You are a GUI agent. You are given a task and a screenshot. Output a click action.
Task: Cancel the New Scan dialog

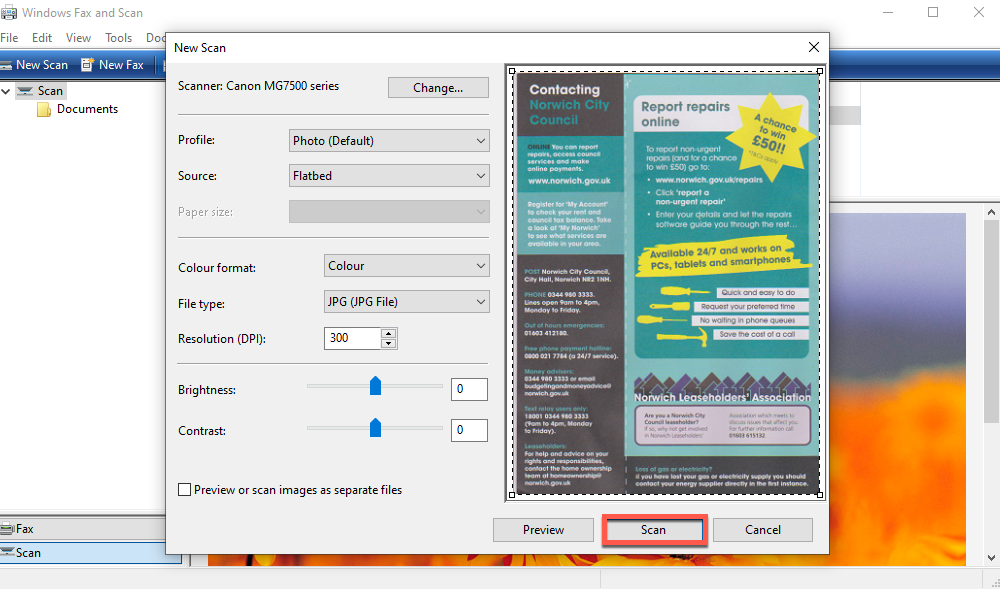[x=763, y=530]
